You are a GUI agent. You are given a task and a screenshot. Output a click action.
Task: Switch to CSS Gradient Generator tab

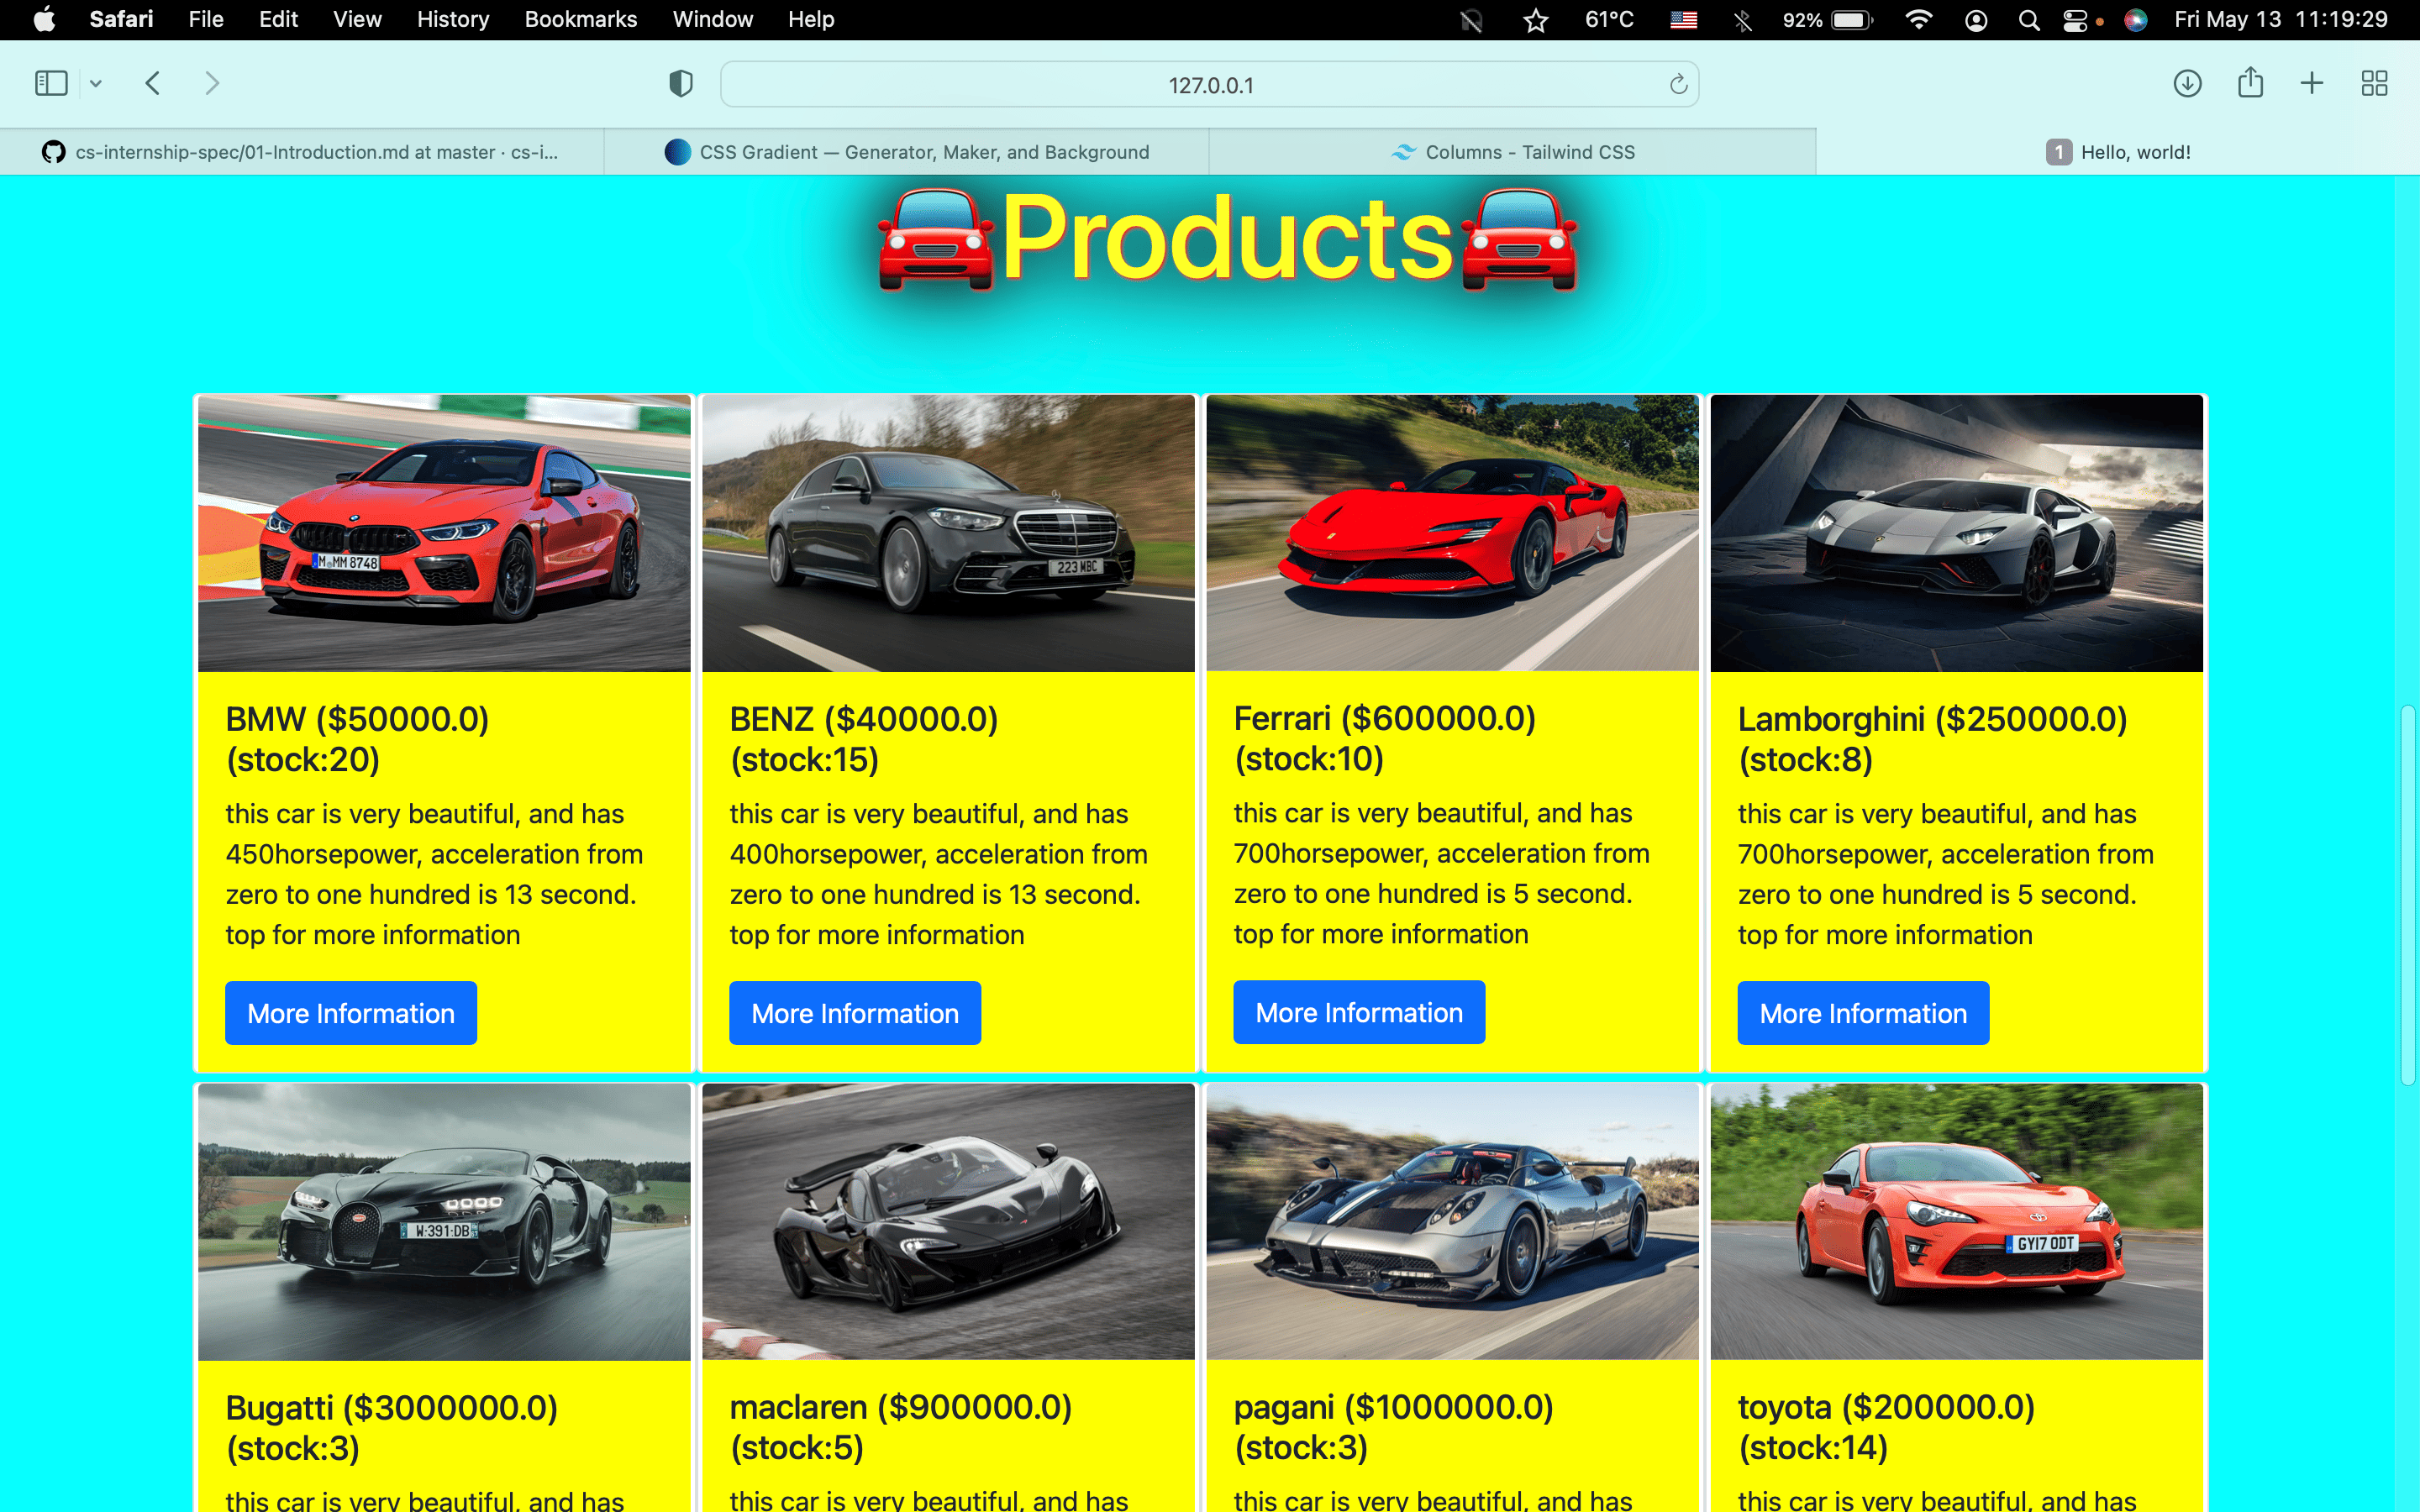tap(907, 152)
